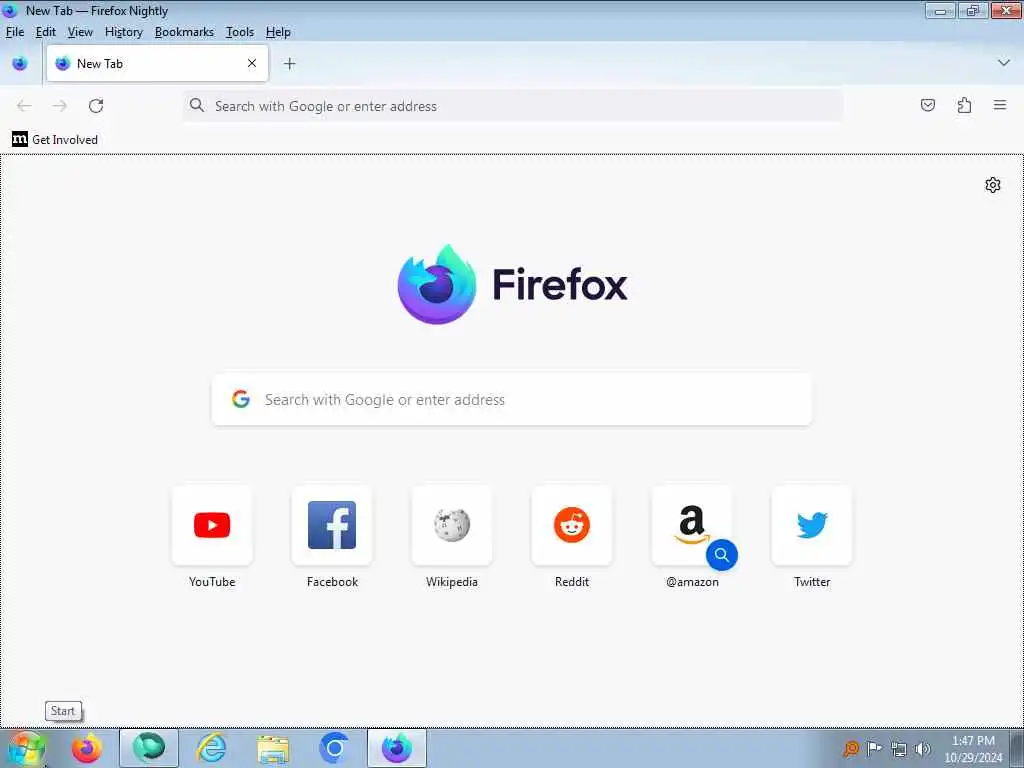Open the View menu

(80, 32)
